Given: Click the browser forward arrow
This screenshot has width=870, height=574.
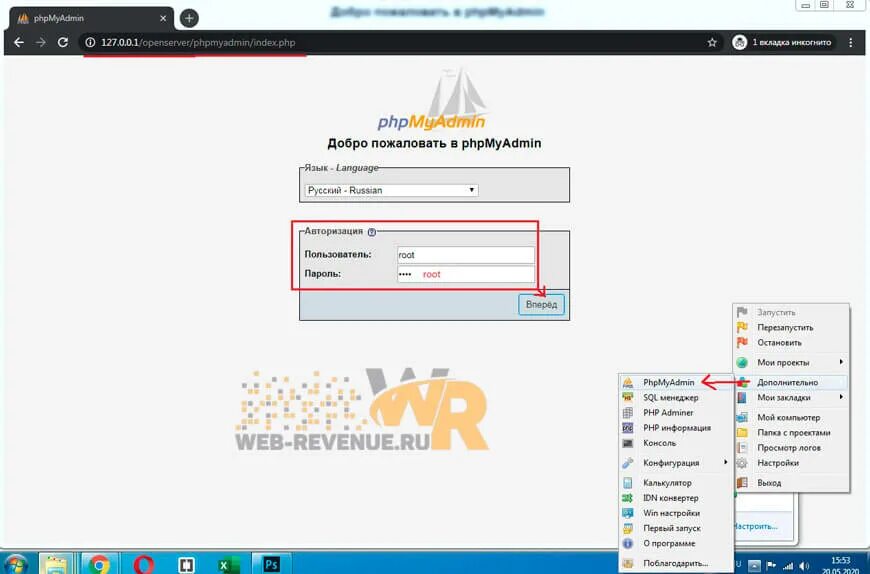Looking at the screenshot, I should tap(41, 42).
